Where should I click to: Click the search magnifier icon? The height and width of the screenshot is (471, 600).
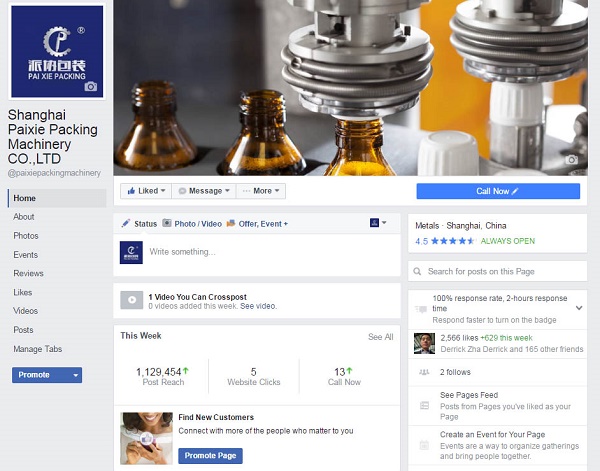click(417, 271)
